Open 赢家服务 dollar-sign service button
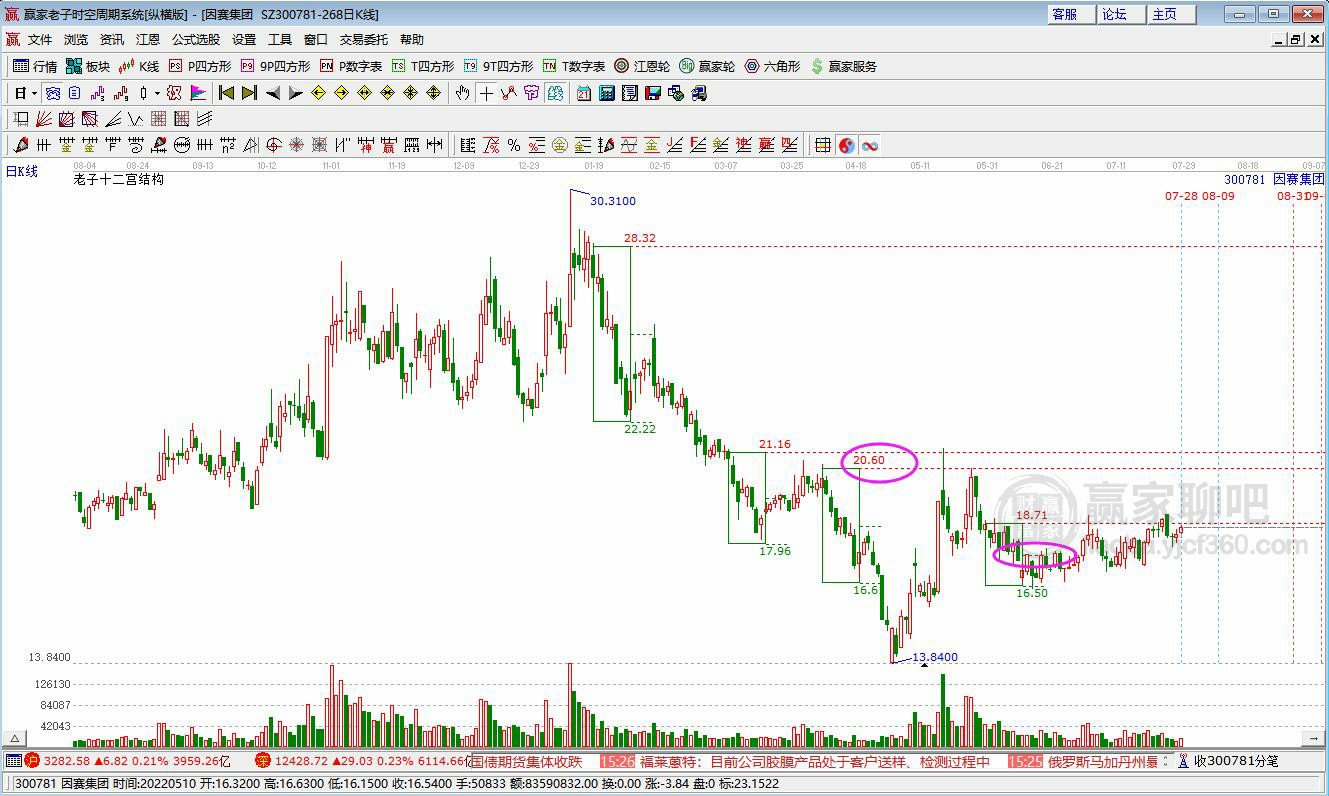The width and height of the screenshot is (1329, 796). (x=843, y=66)
